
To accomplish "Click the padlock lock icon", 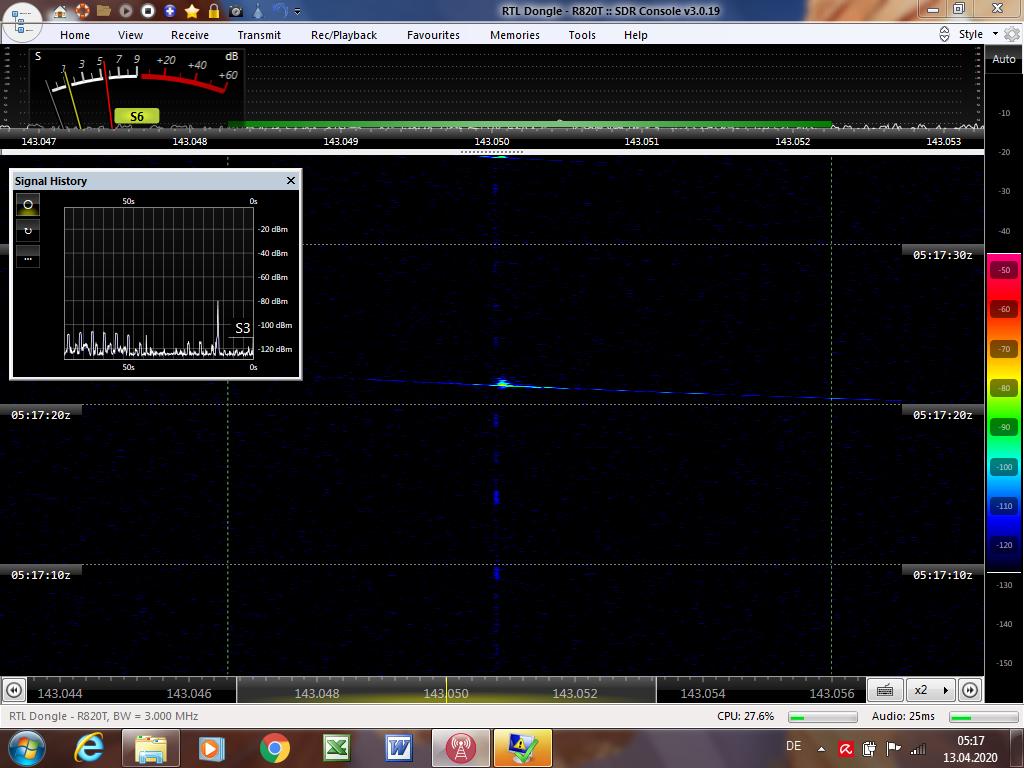I will pos(214,11).
